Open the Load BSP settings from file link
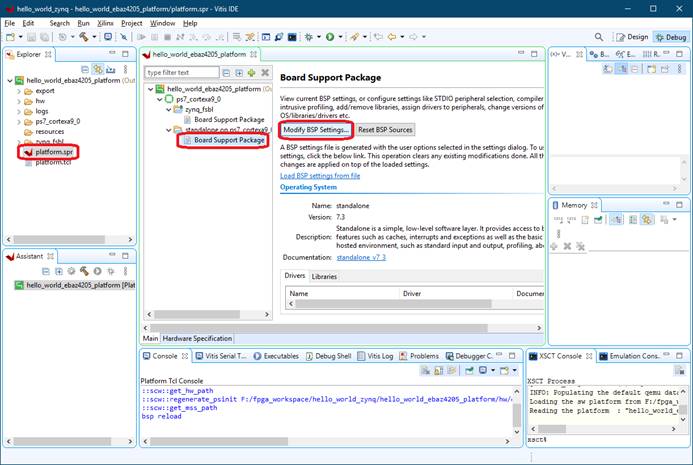Screen dimensions: 693x465 [319, 176]
